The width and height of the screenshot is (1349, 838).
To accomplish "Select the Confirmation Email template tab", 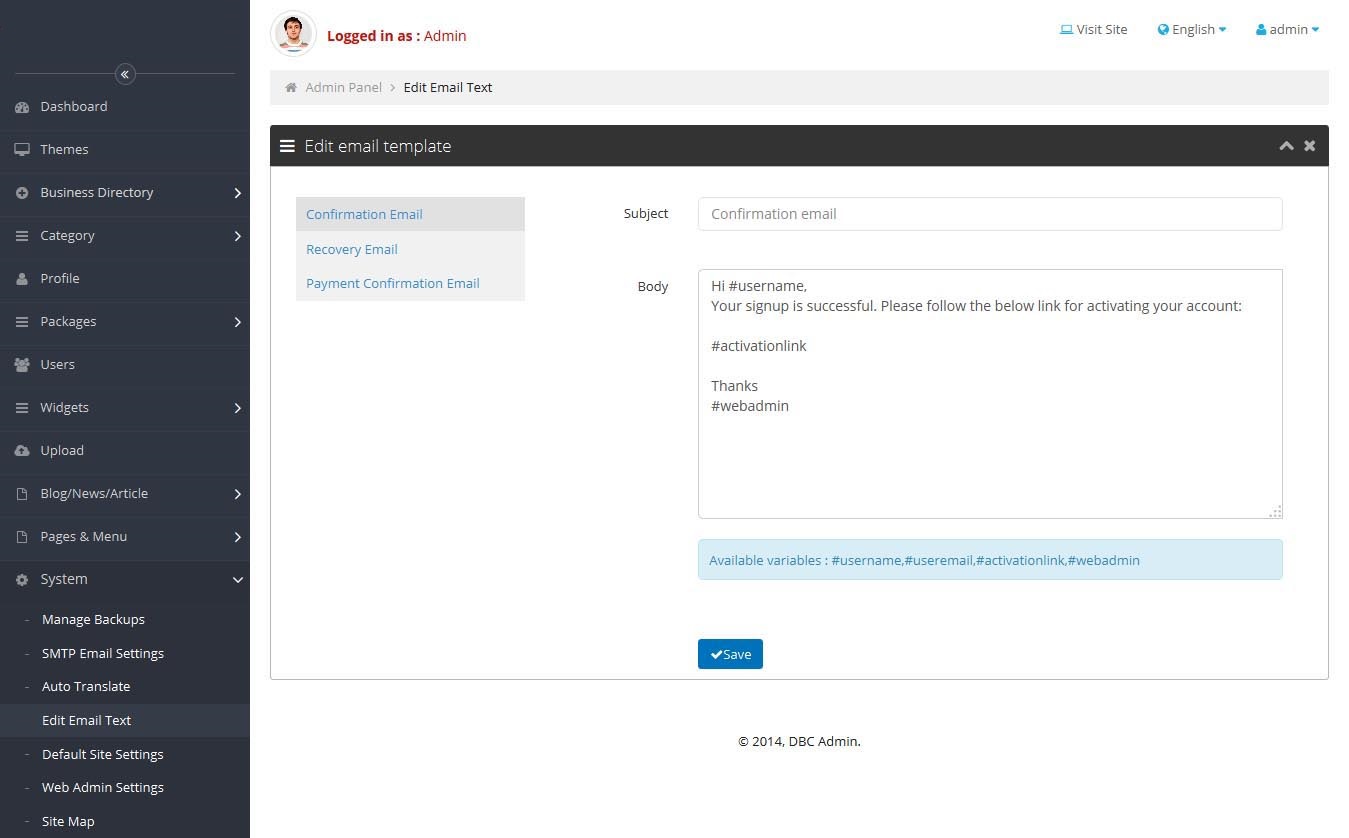I will click(x=410, y=215).
